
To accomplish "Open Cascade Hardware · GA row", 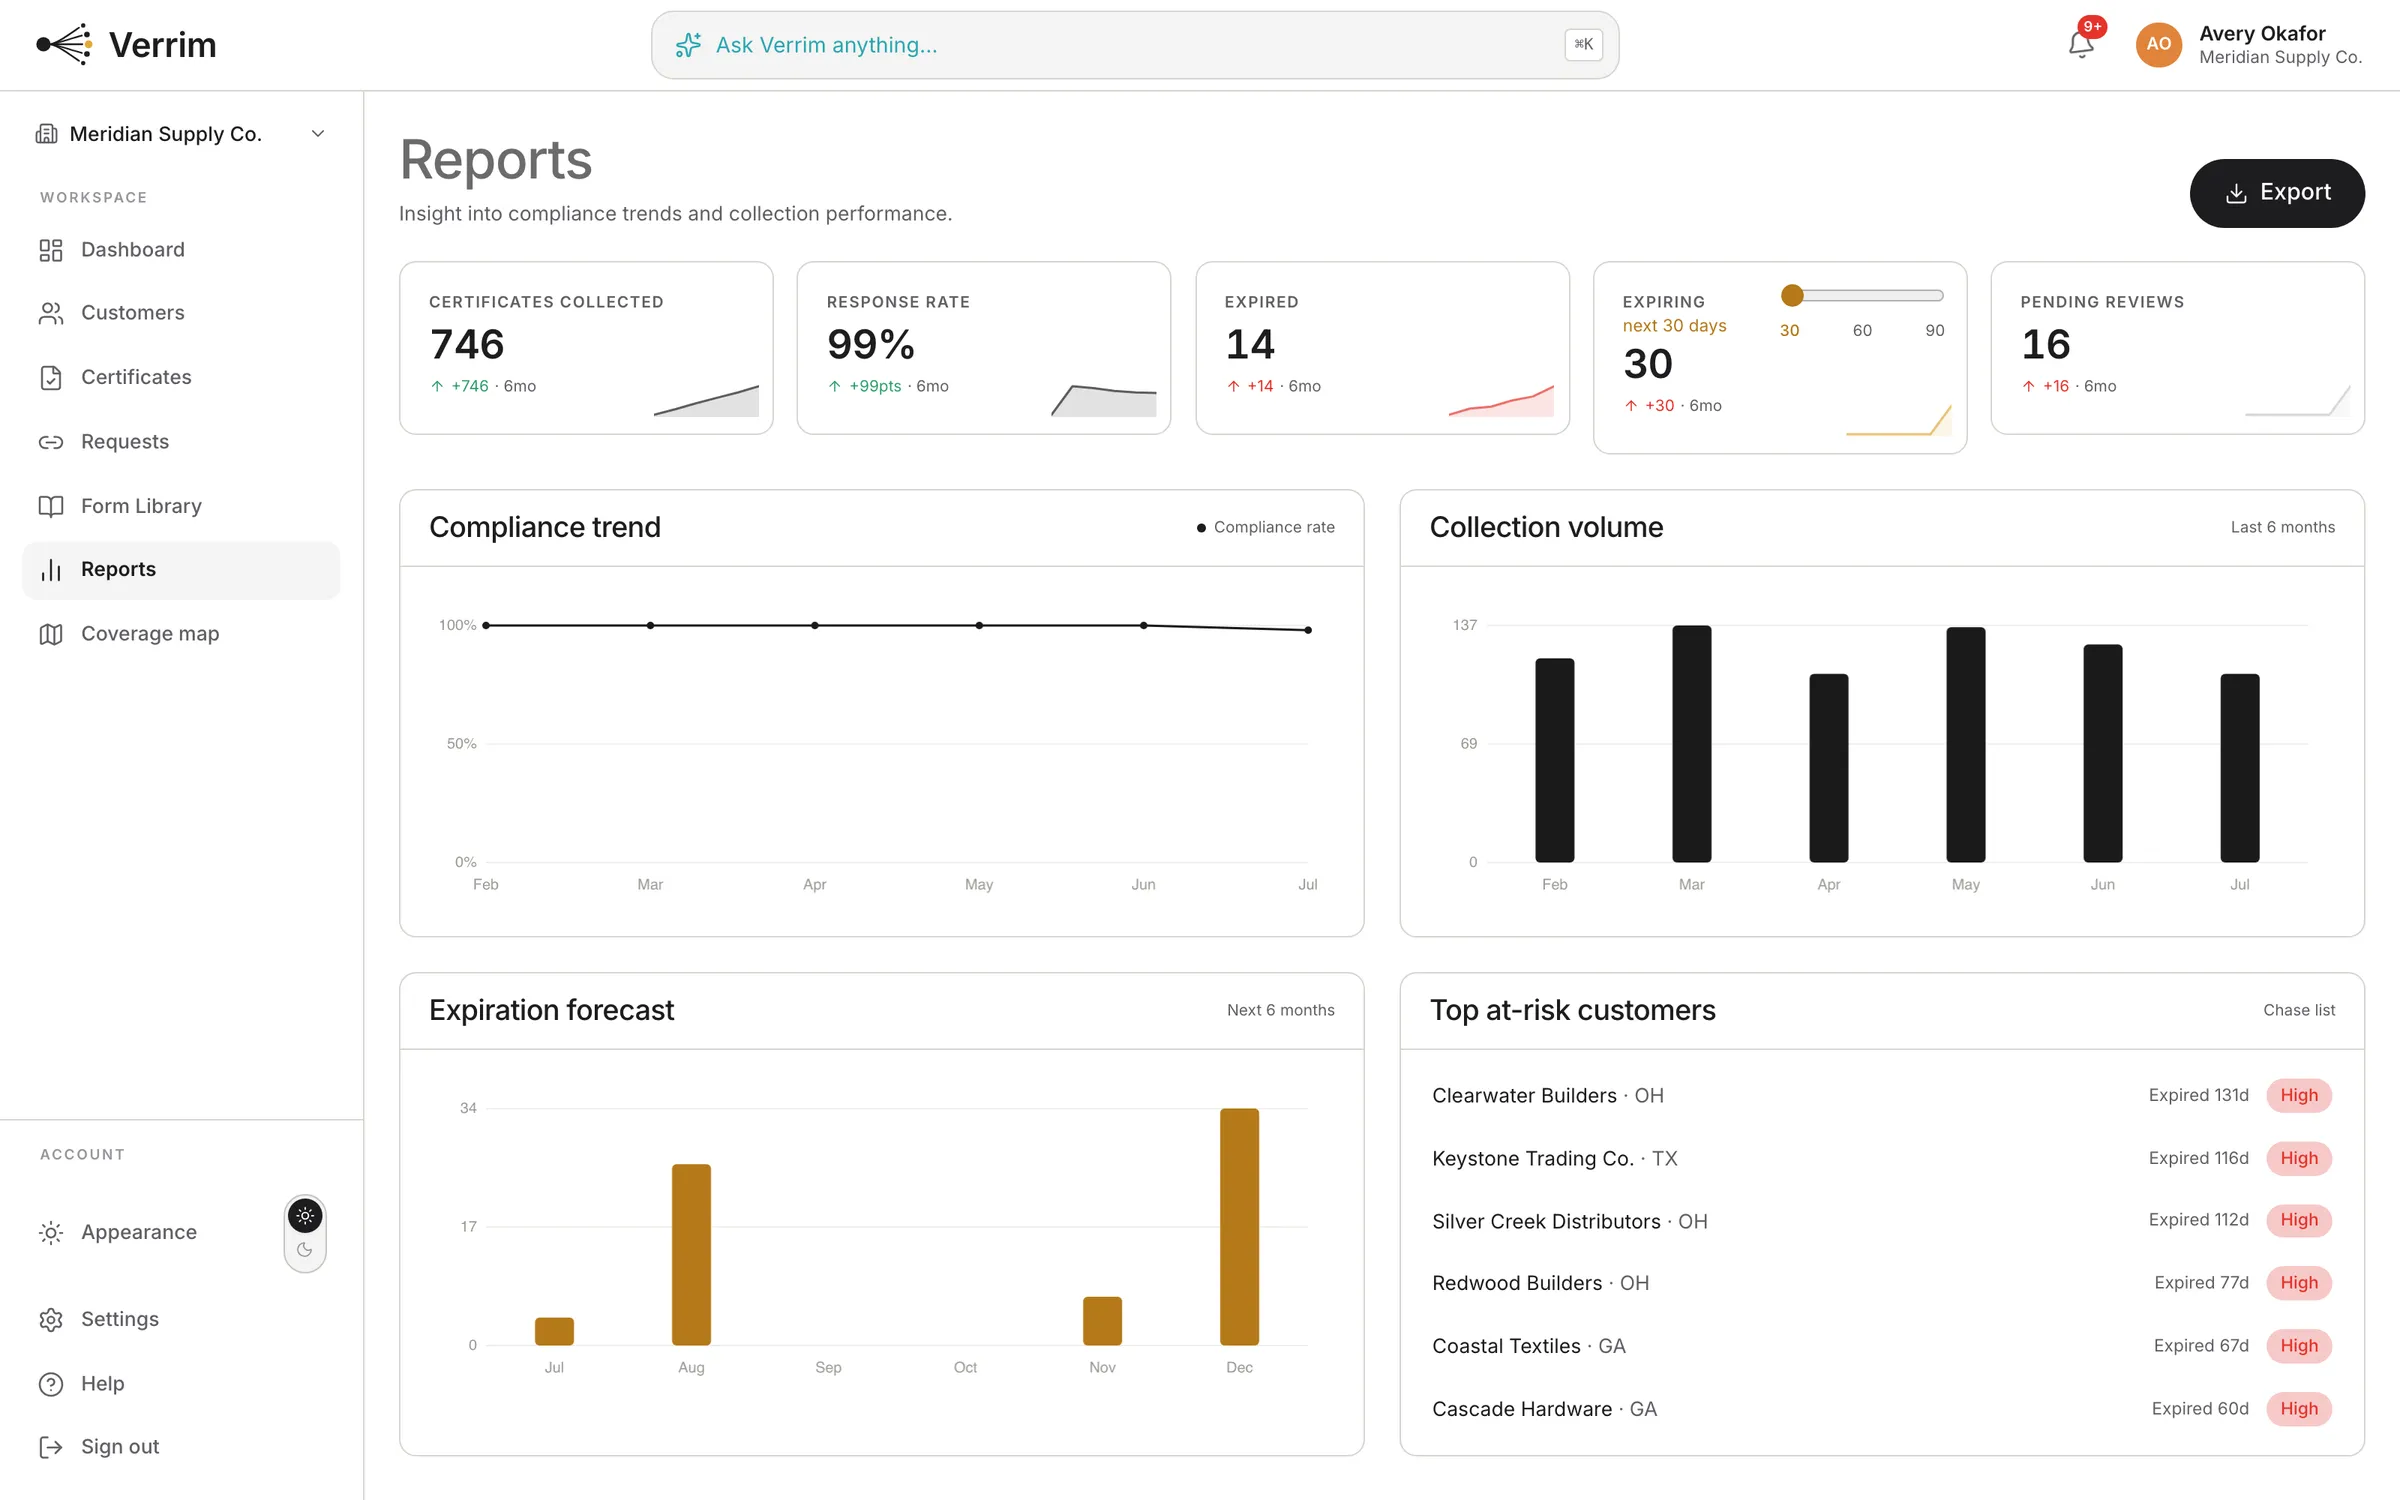I will tap(1882, 1409).
